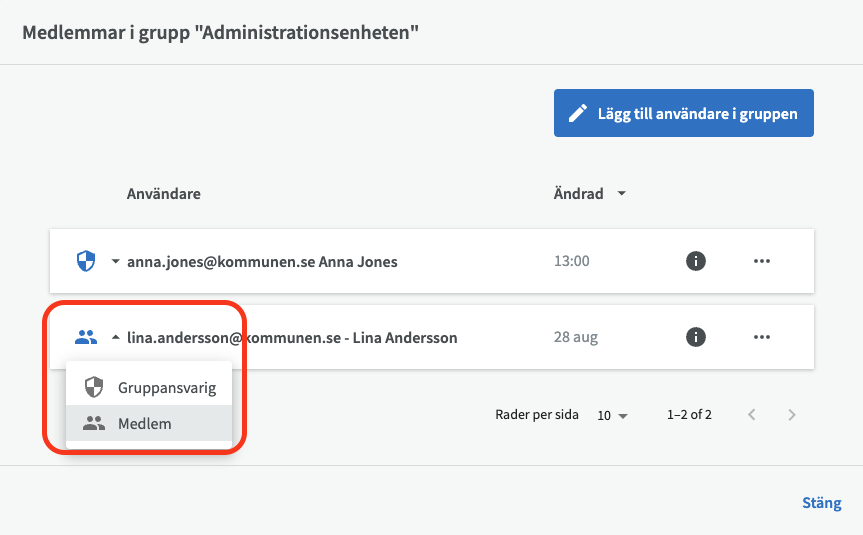Close the dialog with Stäng
The height and width of the screenshot is (535, 863).
821,503
